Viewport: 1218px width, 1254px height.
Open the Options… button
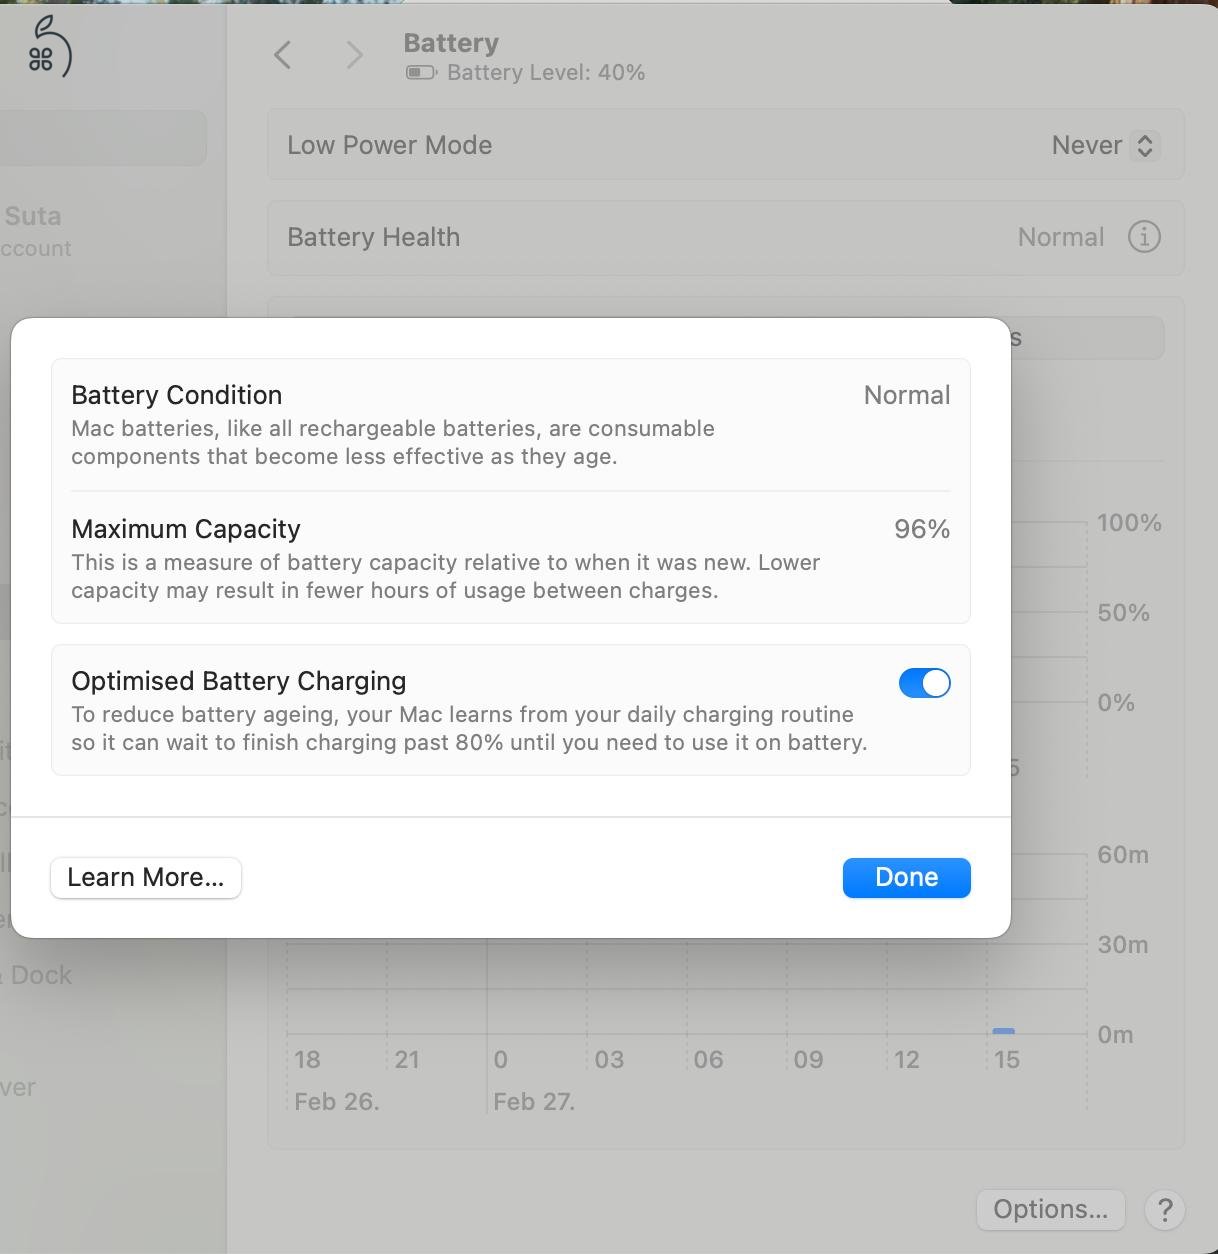[1050, 1210]
